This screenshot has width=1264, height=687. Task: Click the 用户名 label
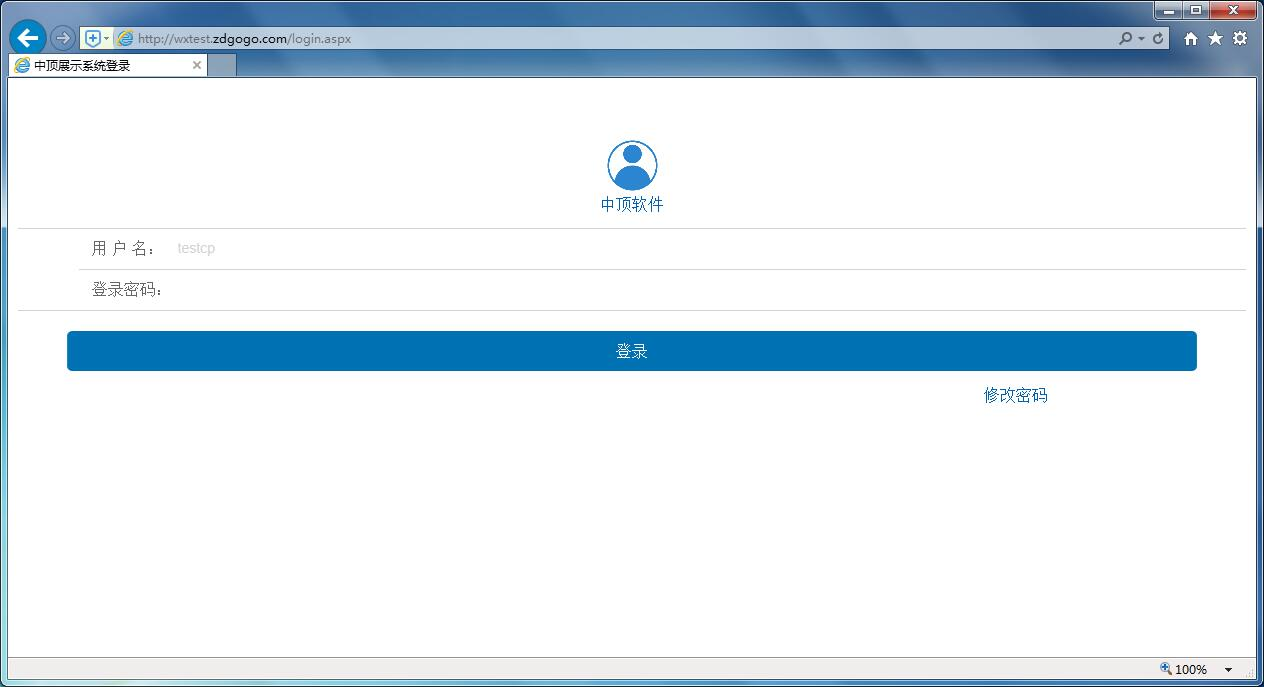[124, 248]
